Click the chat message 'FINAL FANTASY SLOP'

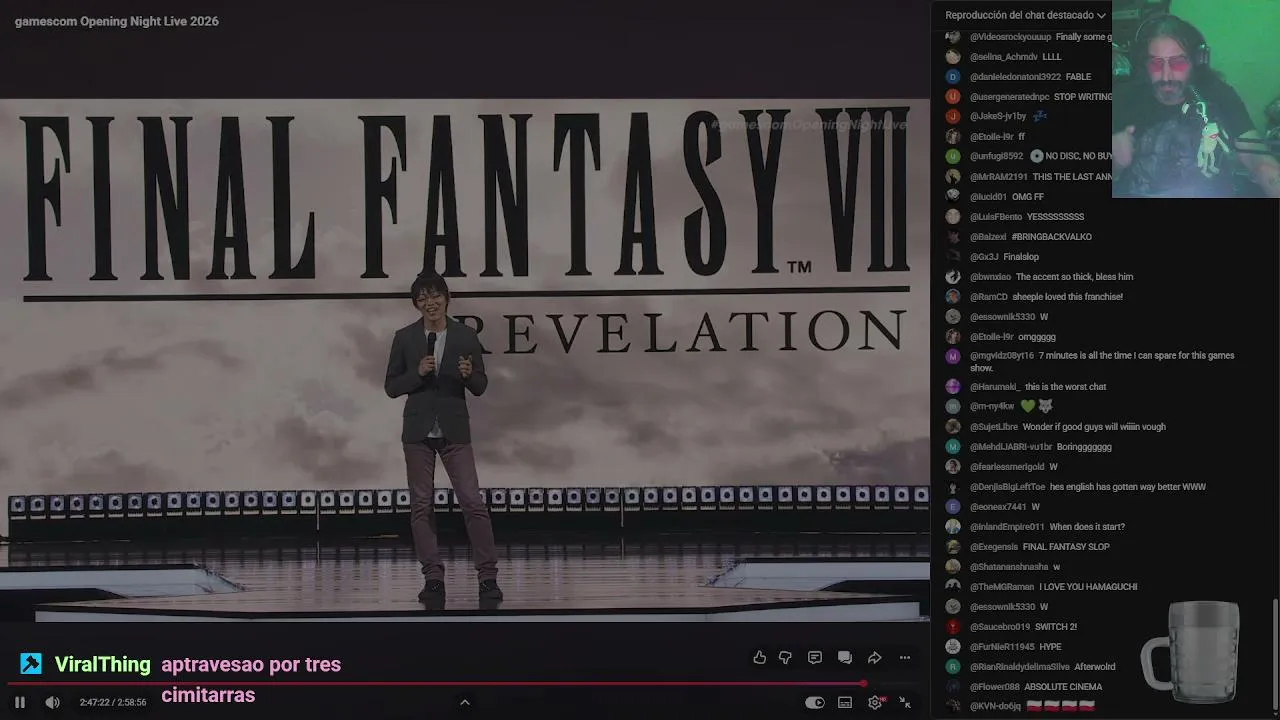(1066, 547)
